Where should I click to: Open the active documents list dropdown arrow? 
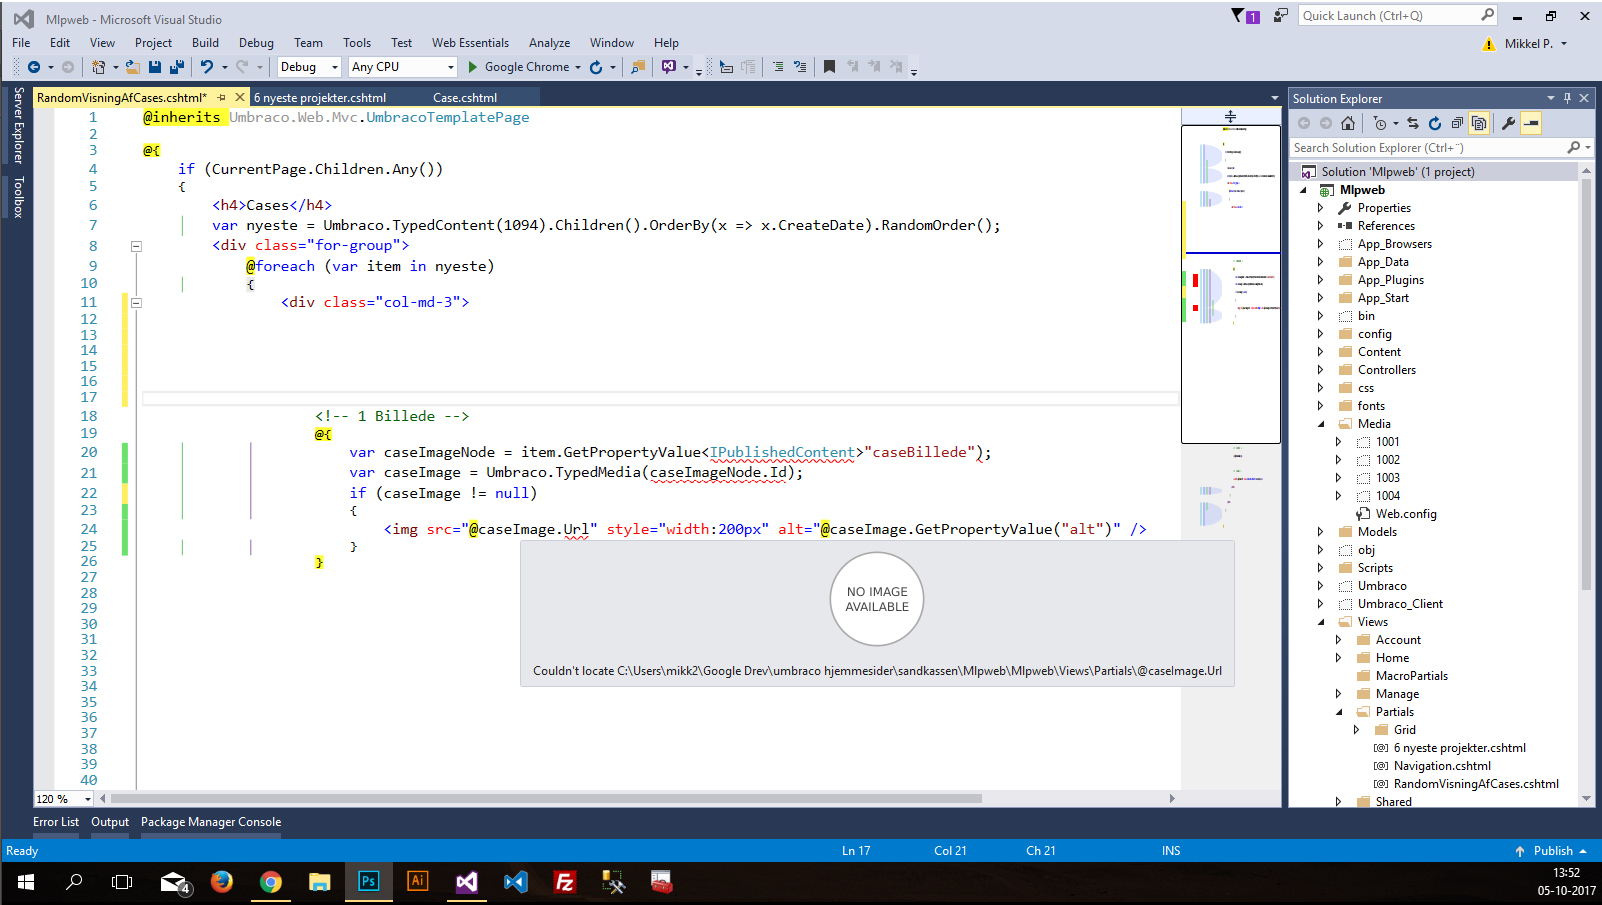1274,98
